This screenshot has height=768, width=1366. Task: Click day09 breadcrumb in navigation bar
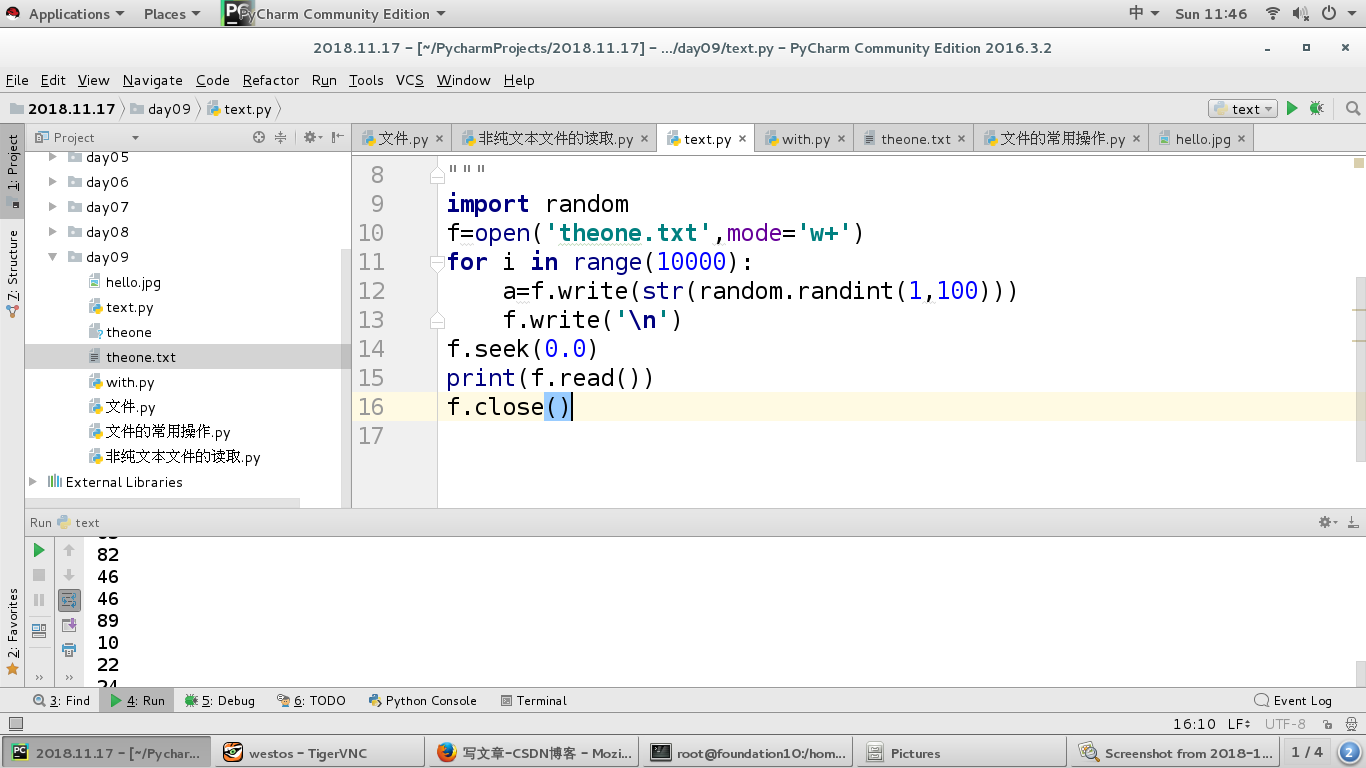coord(161,109)
